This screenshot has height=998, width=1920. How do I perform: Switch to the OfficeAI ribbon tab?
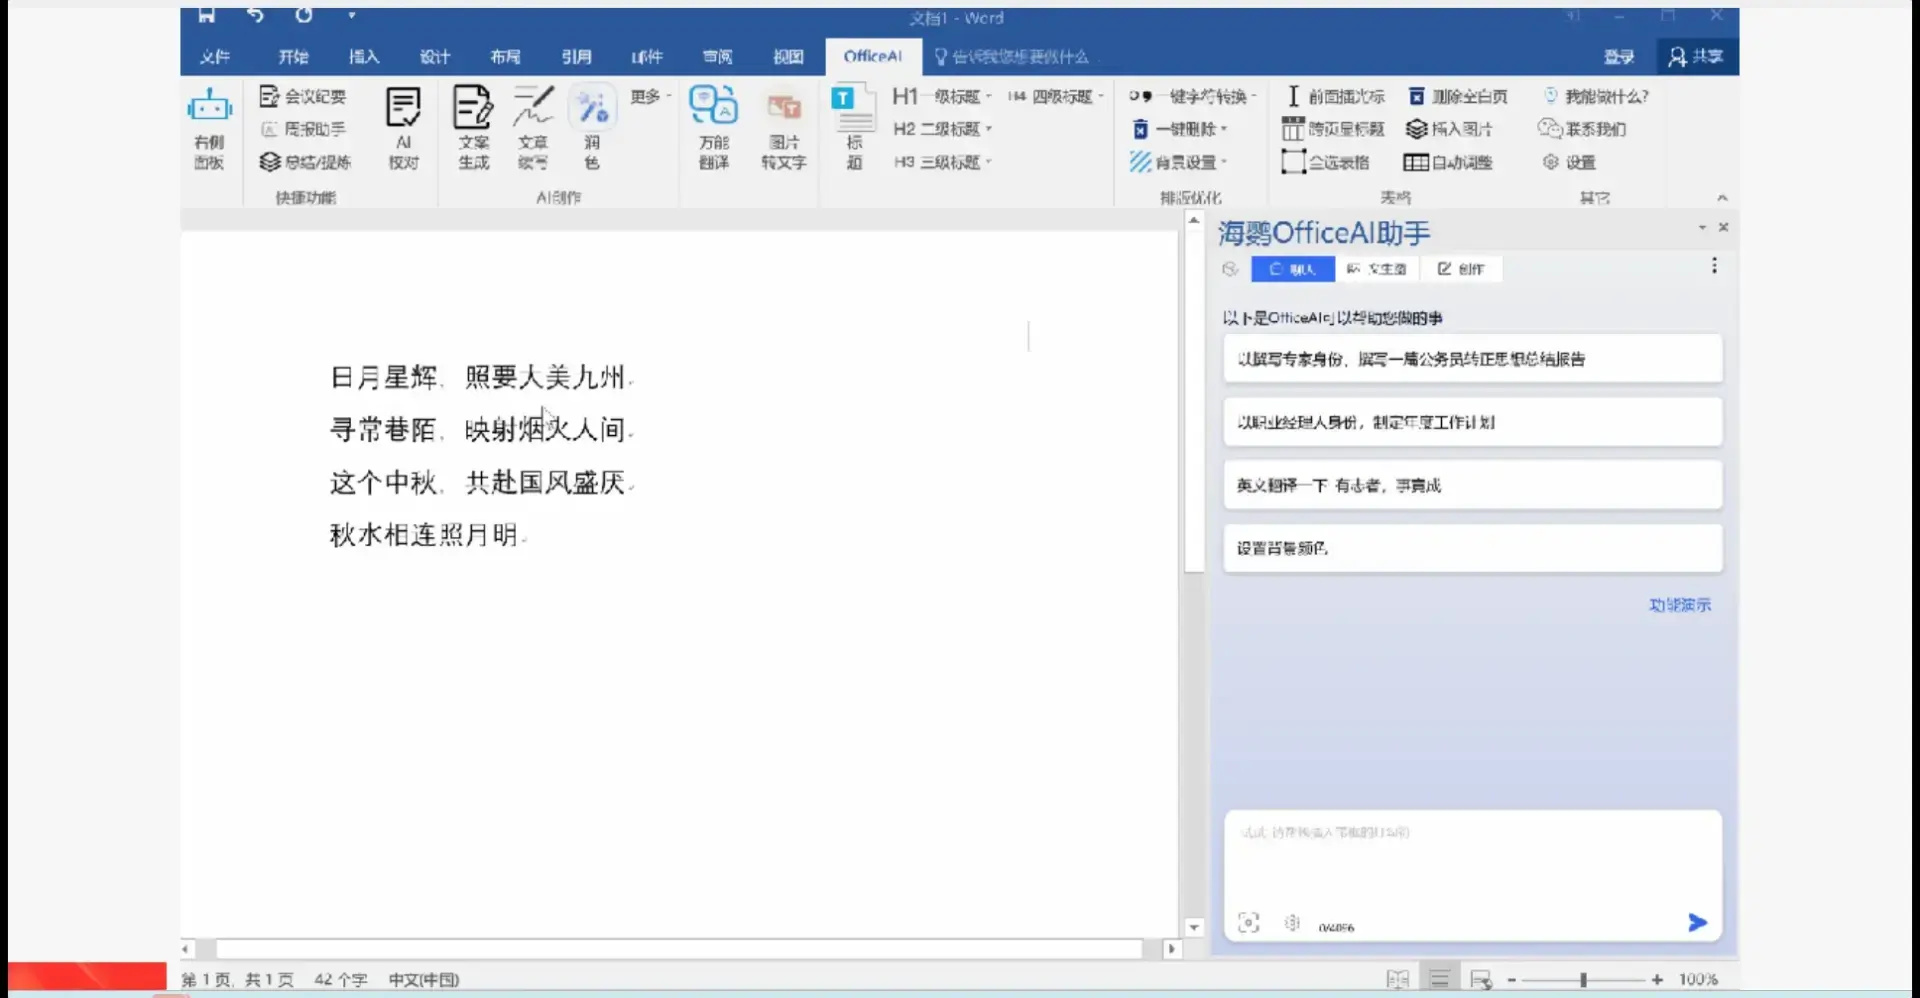pyautogui.click(x=872, y=56)
